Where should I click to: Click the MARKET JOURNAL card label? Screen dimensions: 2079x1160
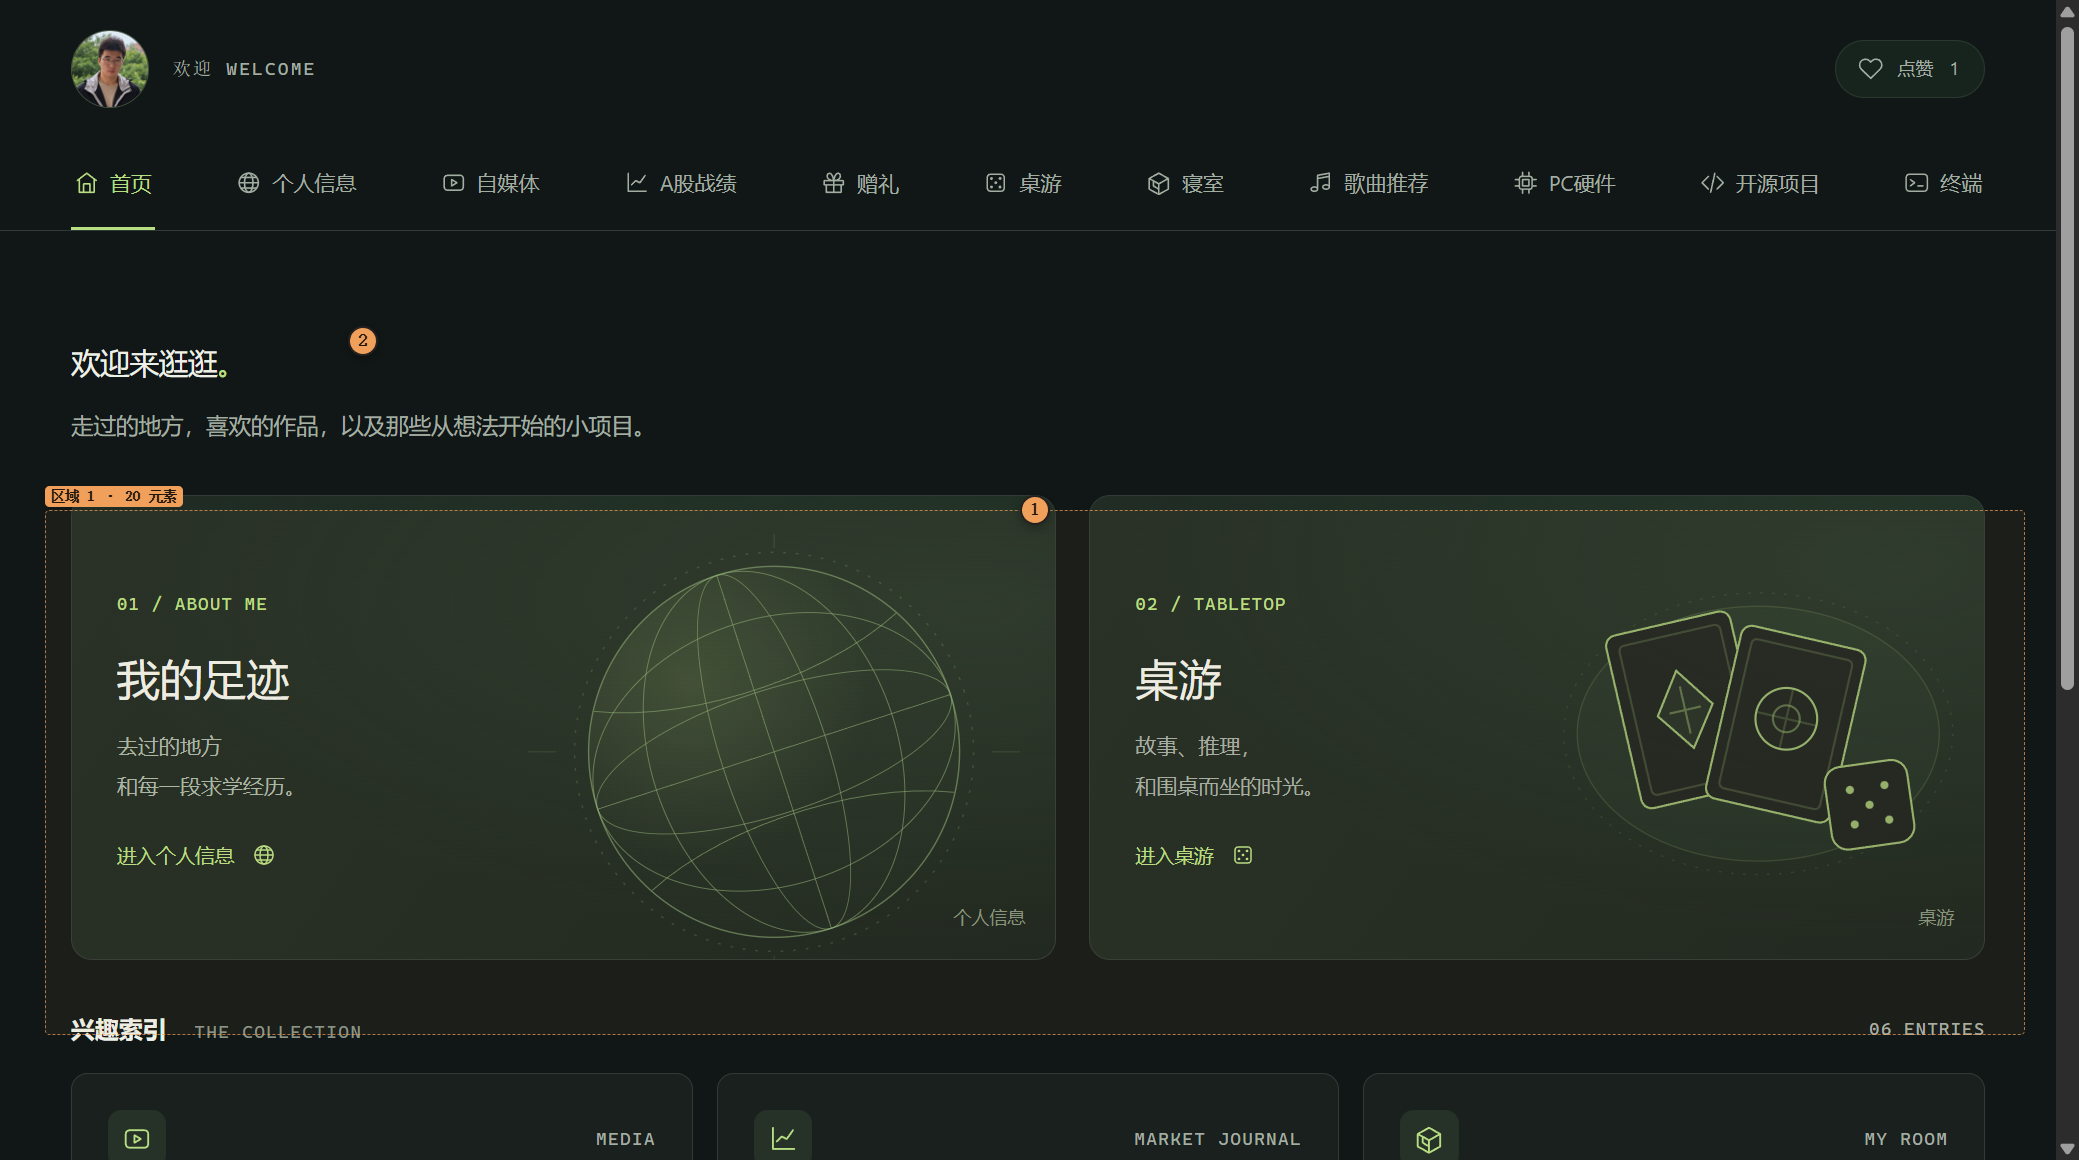click(1217, 1139)
